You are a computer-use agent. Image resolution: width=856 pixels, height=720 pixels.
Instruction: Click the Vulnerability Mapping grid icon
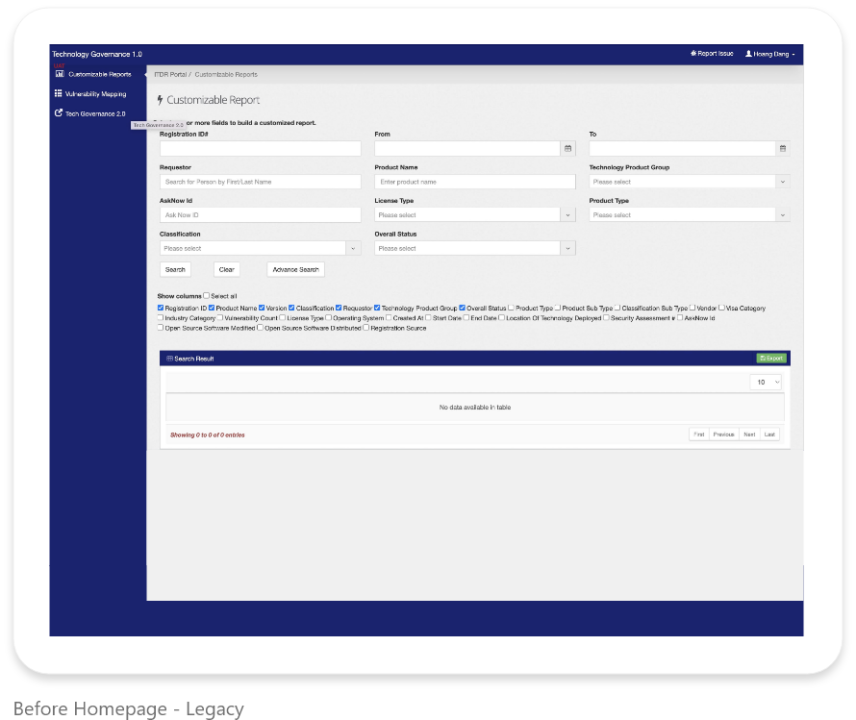coord(58,93)
